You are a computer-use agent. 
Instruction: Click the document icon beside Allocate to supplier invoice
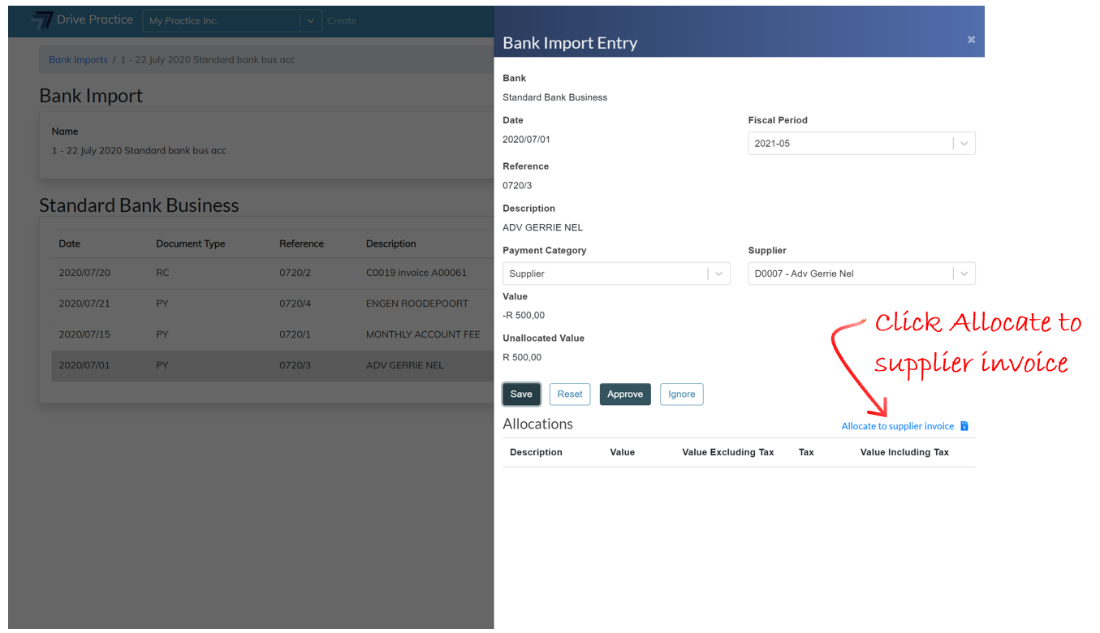965,426
